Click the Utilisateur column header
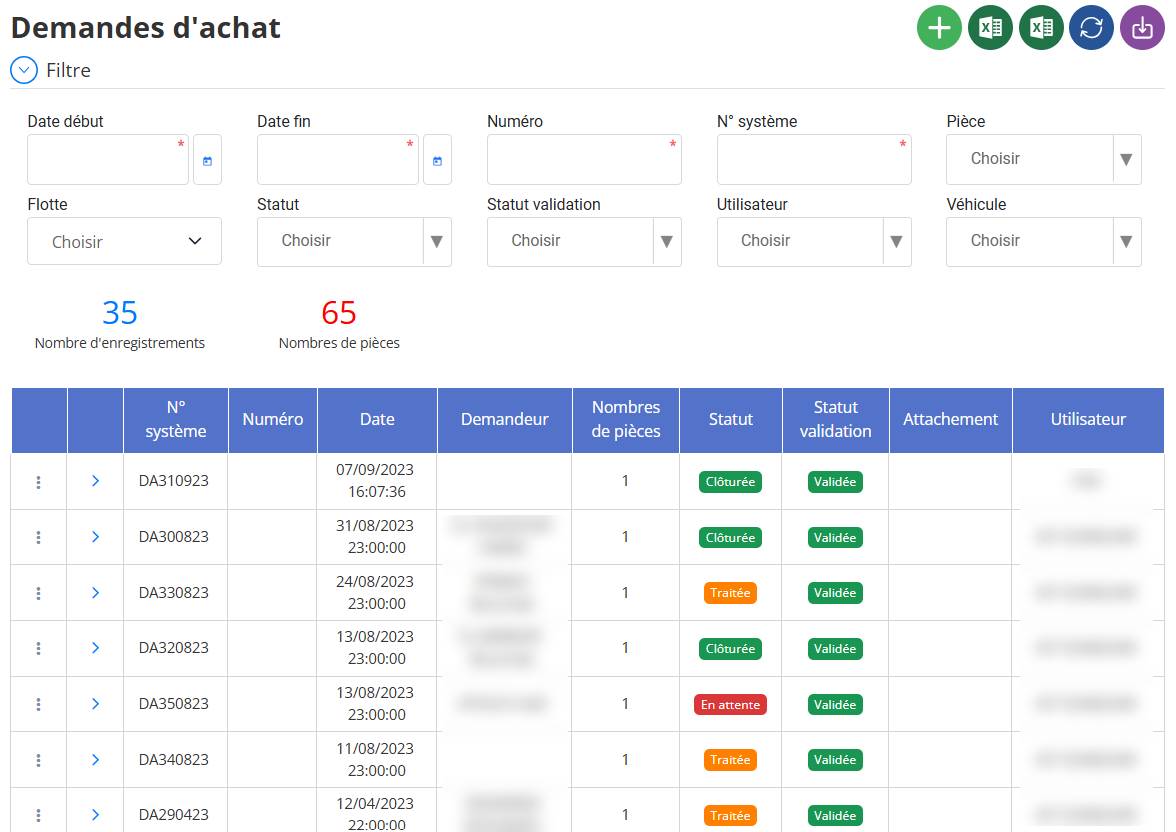Image resolution: width=1176 pixels, height=832 pixels. (1088, 419)
